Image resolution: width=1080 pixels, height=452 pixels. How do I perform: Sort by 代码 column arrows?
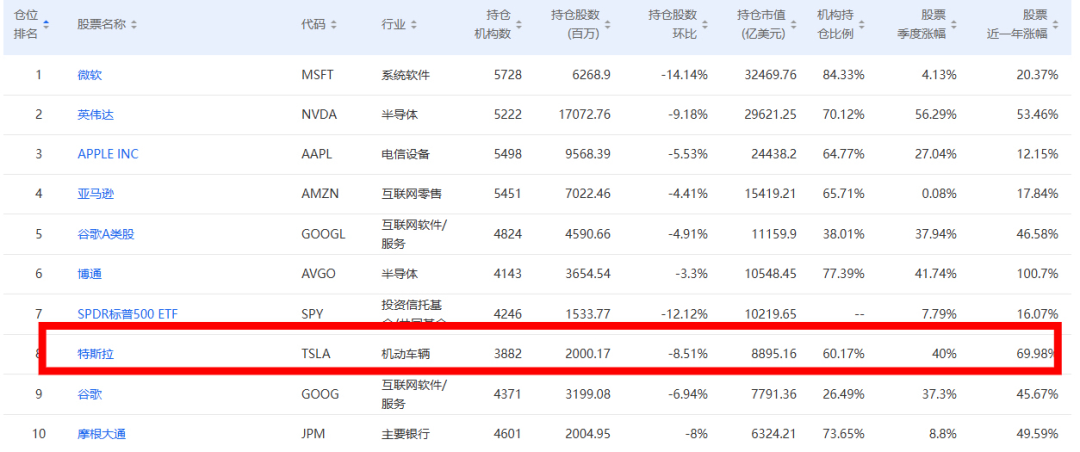(x=333, y=24)
